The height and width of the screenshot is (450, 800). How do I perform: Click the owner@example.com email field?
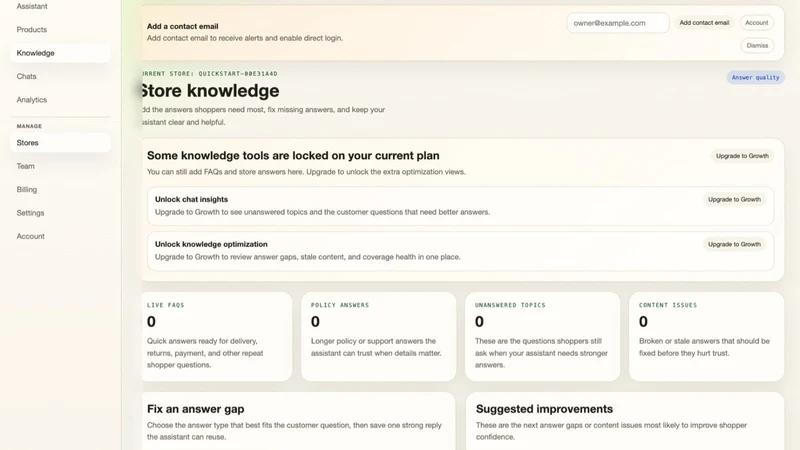618,23
